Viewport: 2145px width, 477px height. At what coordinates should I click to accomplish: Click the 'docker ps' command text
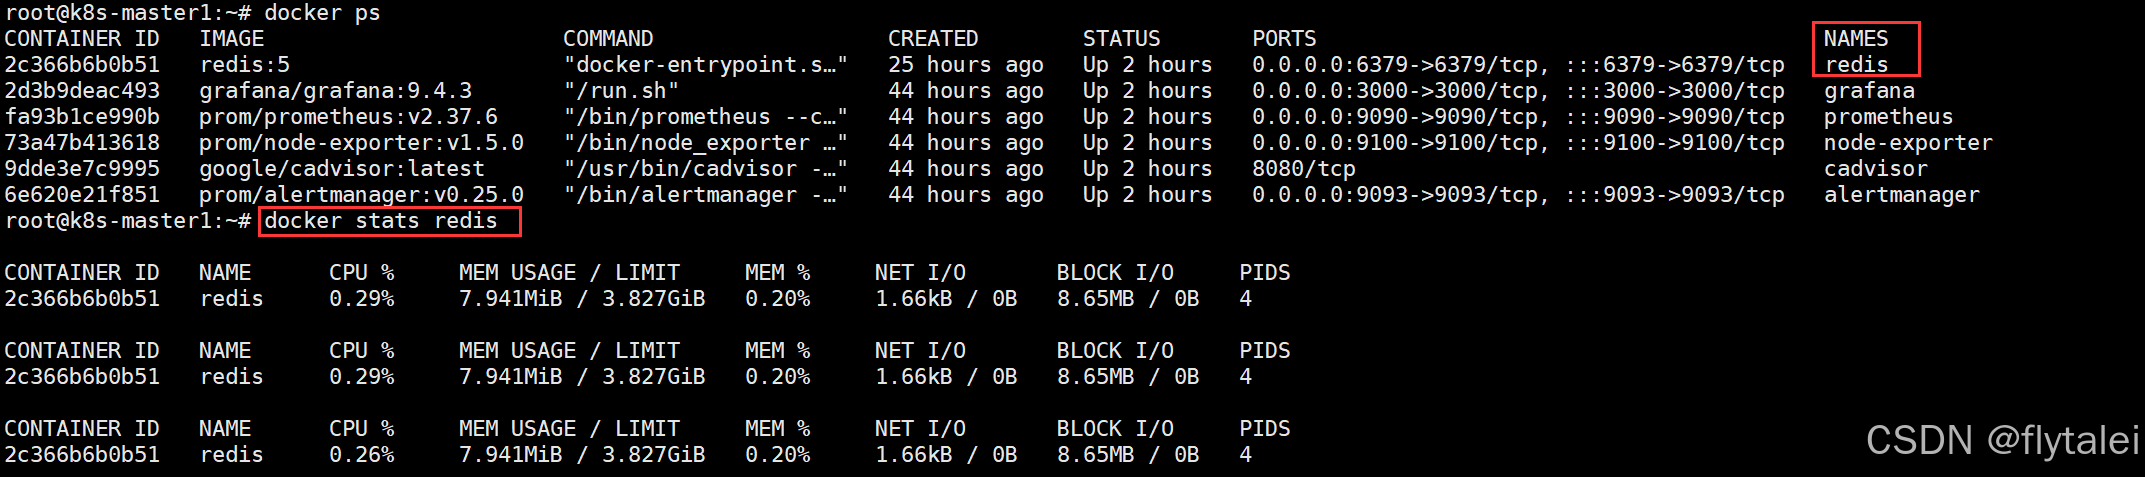(322, 13)
